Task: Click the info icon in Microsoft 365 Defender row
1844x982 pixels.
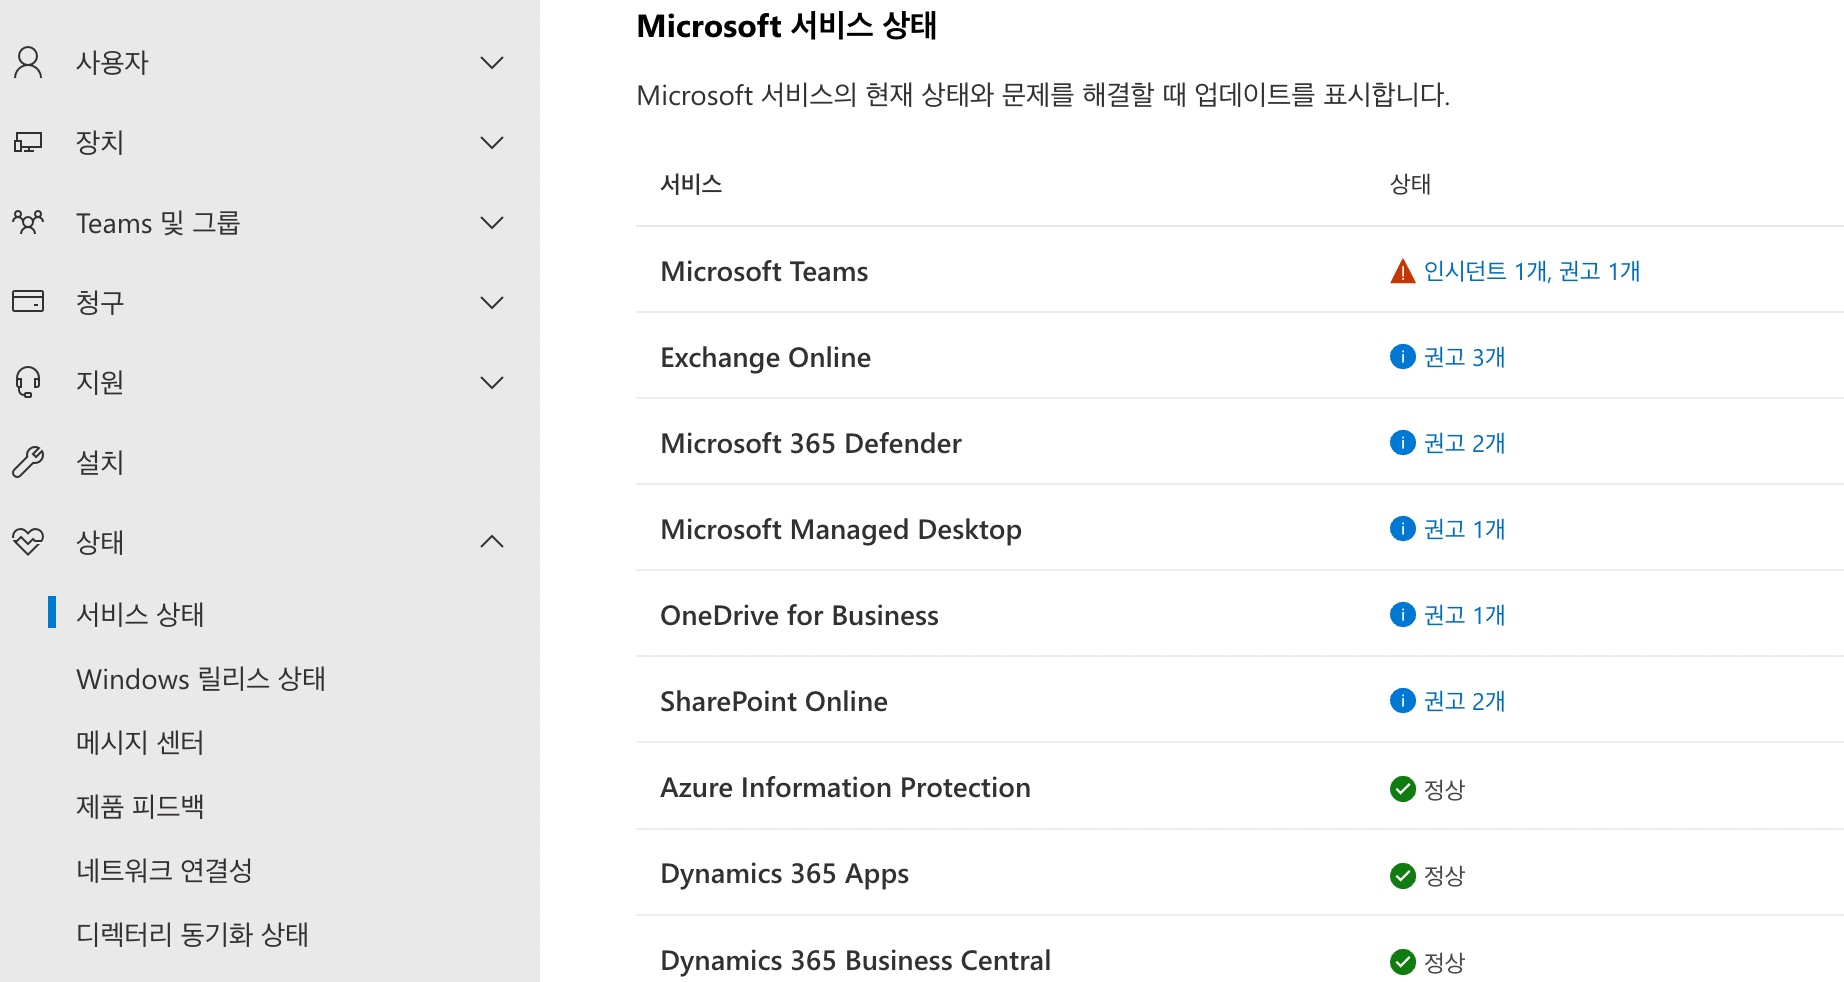Action: click(1402, 443)
